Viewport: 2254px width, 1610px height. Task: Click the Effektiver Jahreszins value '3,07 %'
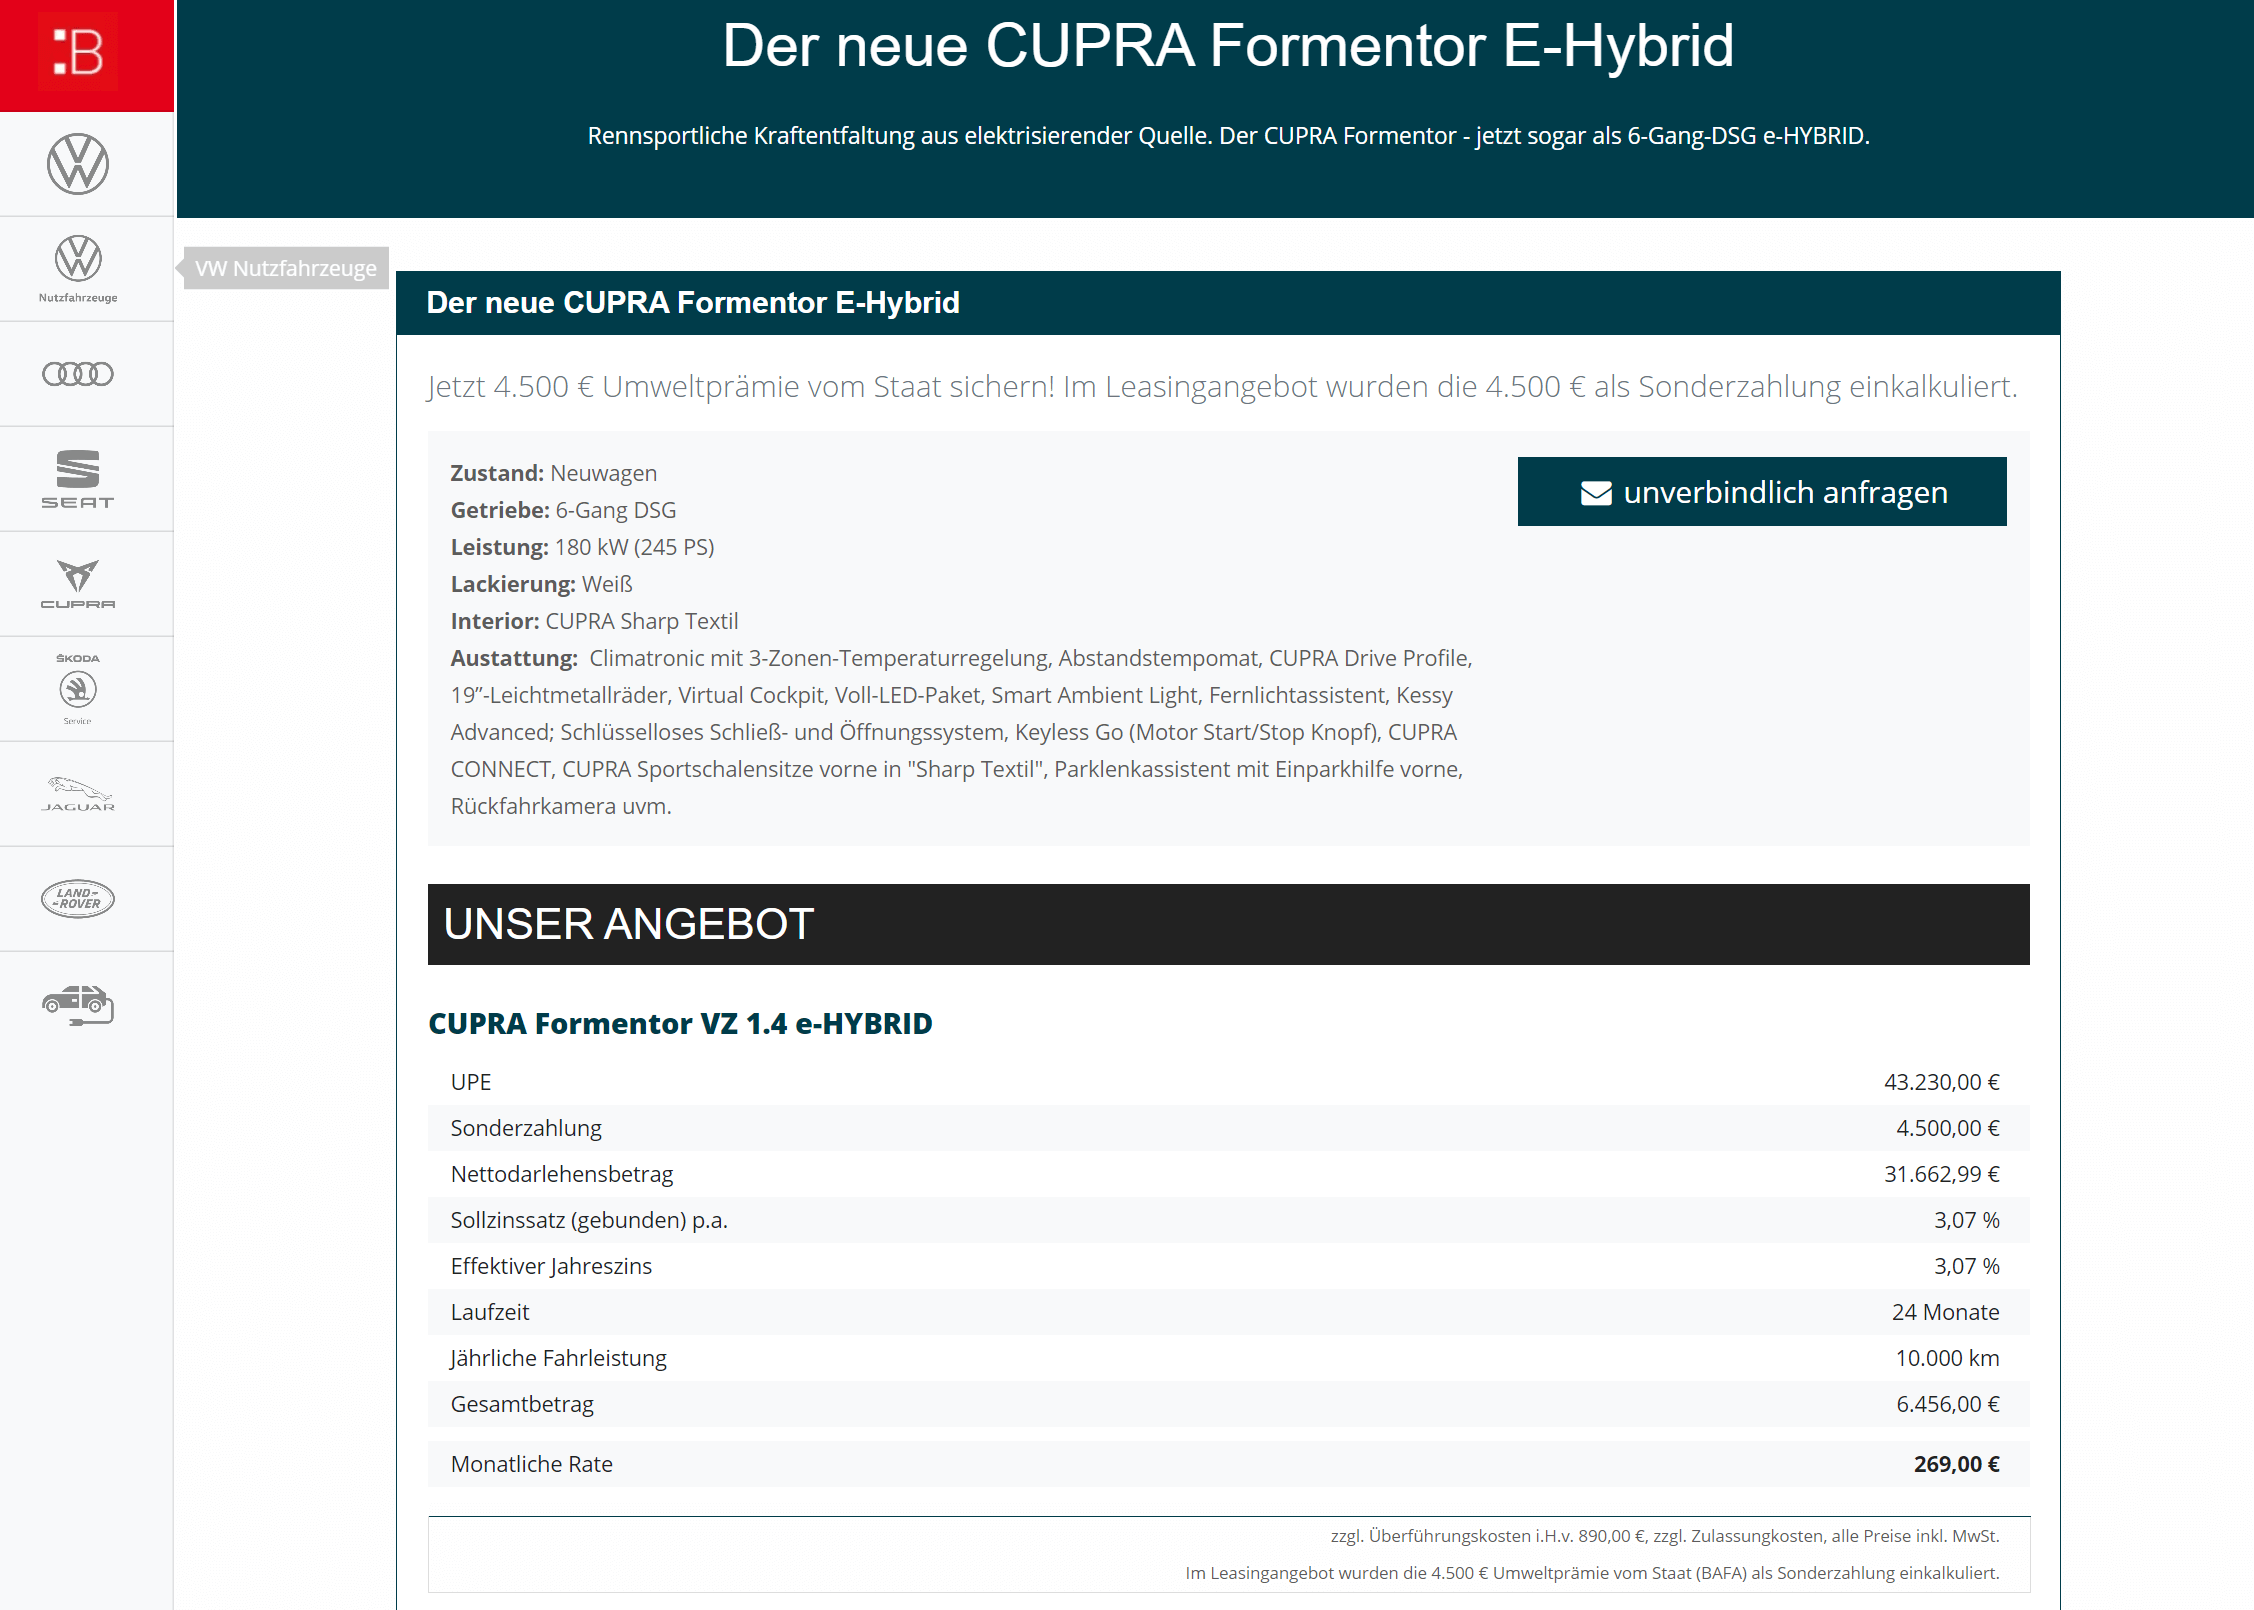point(1966,1266)
